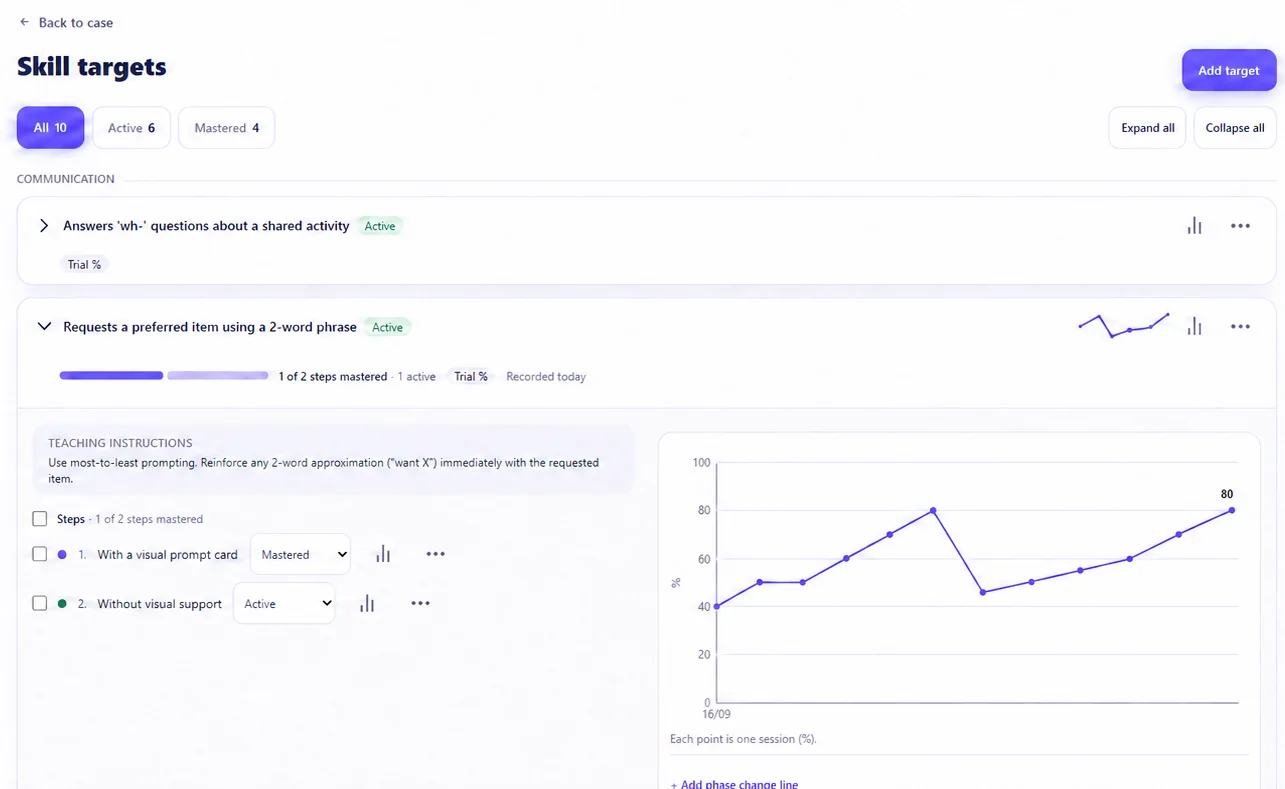Go back via the Back to case arrow
1285x789 pixels.
click(x=24, y=22)
